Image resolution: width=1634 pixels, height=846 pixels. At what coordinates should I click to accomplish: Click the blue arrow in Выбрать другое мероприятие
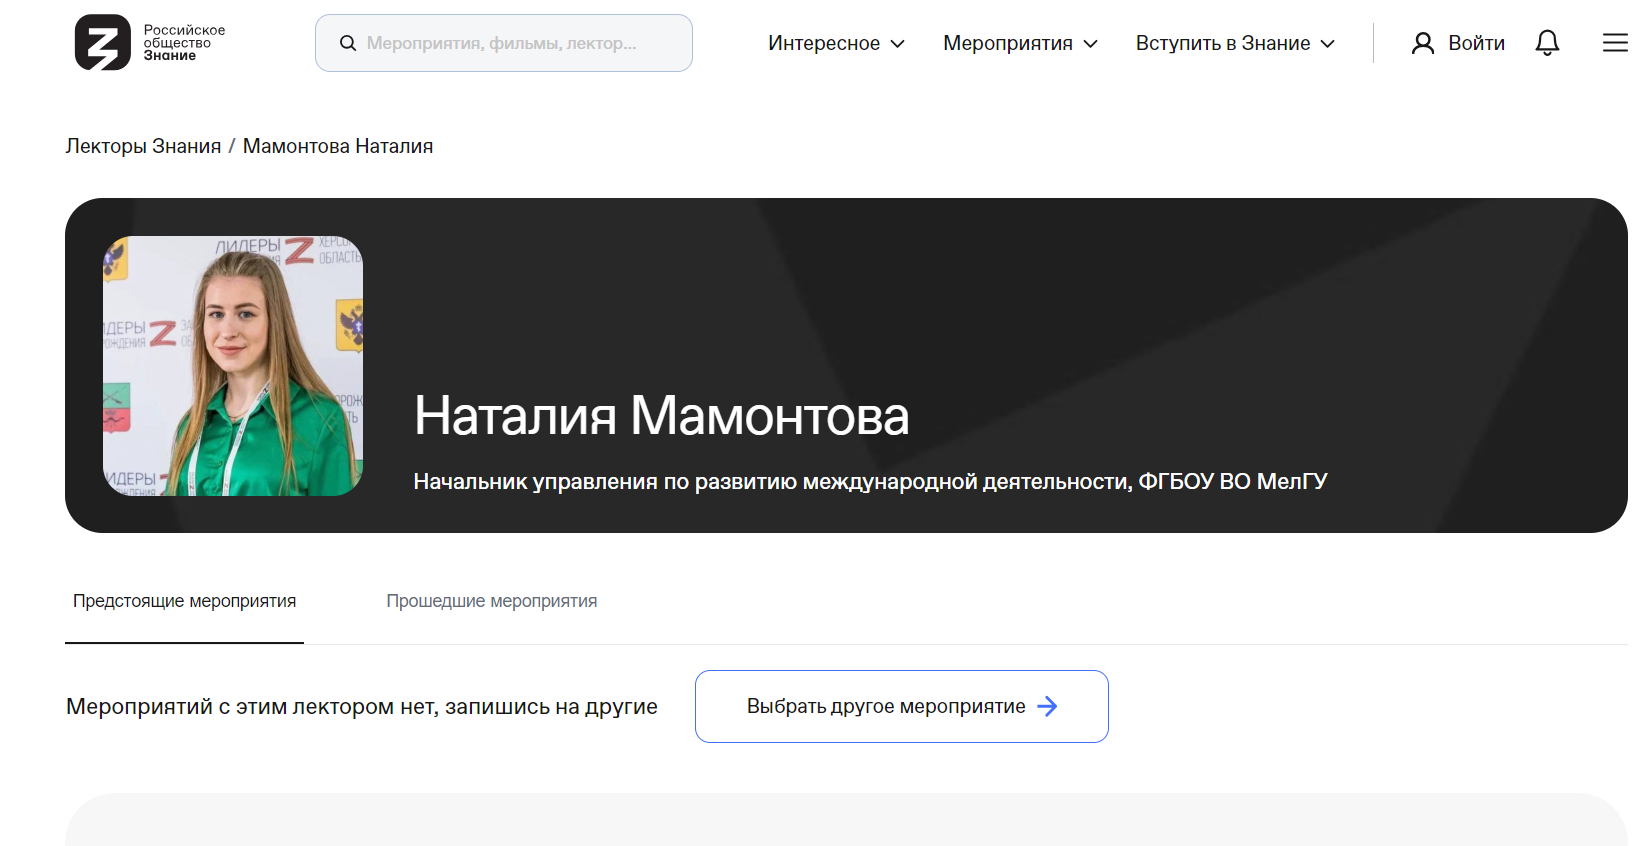point(1047,707)
